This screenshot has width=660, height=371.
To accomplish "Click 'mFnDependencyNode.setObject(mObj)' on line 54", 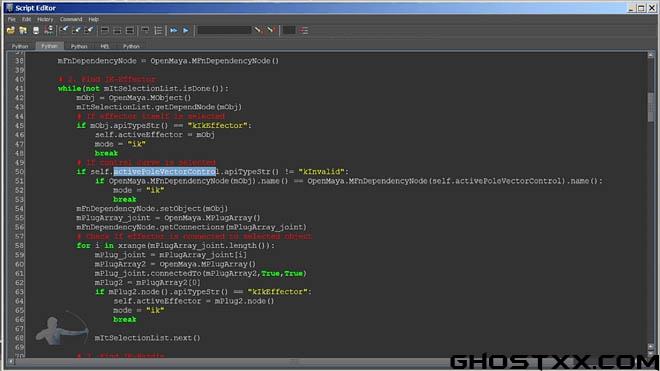I will [x=152, y=209].
